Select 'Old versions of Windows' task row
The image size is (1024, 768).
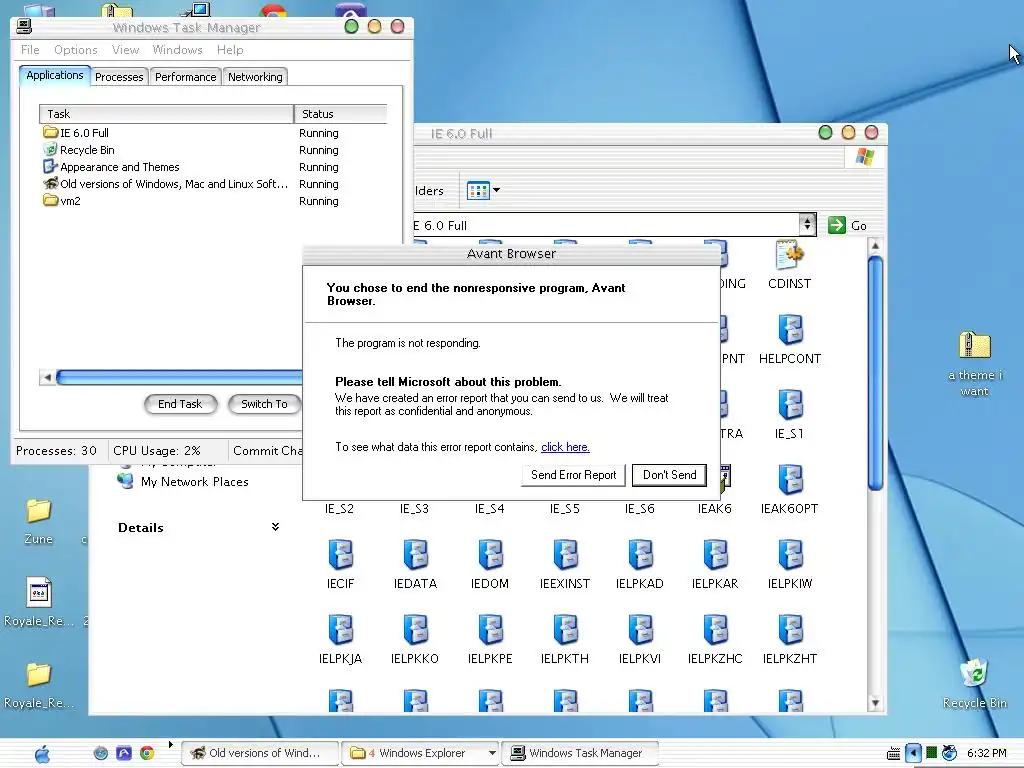point(213,184)
